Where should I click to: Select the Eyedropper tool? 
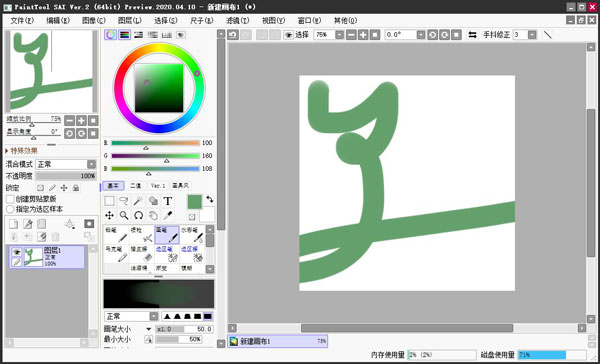point(168,215)
